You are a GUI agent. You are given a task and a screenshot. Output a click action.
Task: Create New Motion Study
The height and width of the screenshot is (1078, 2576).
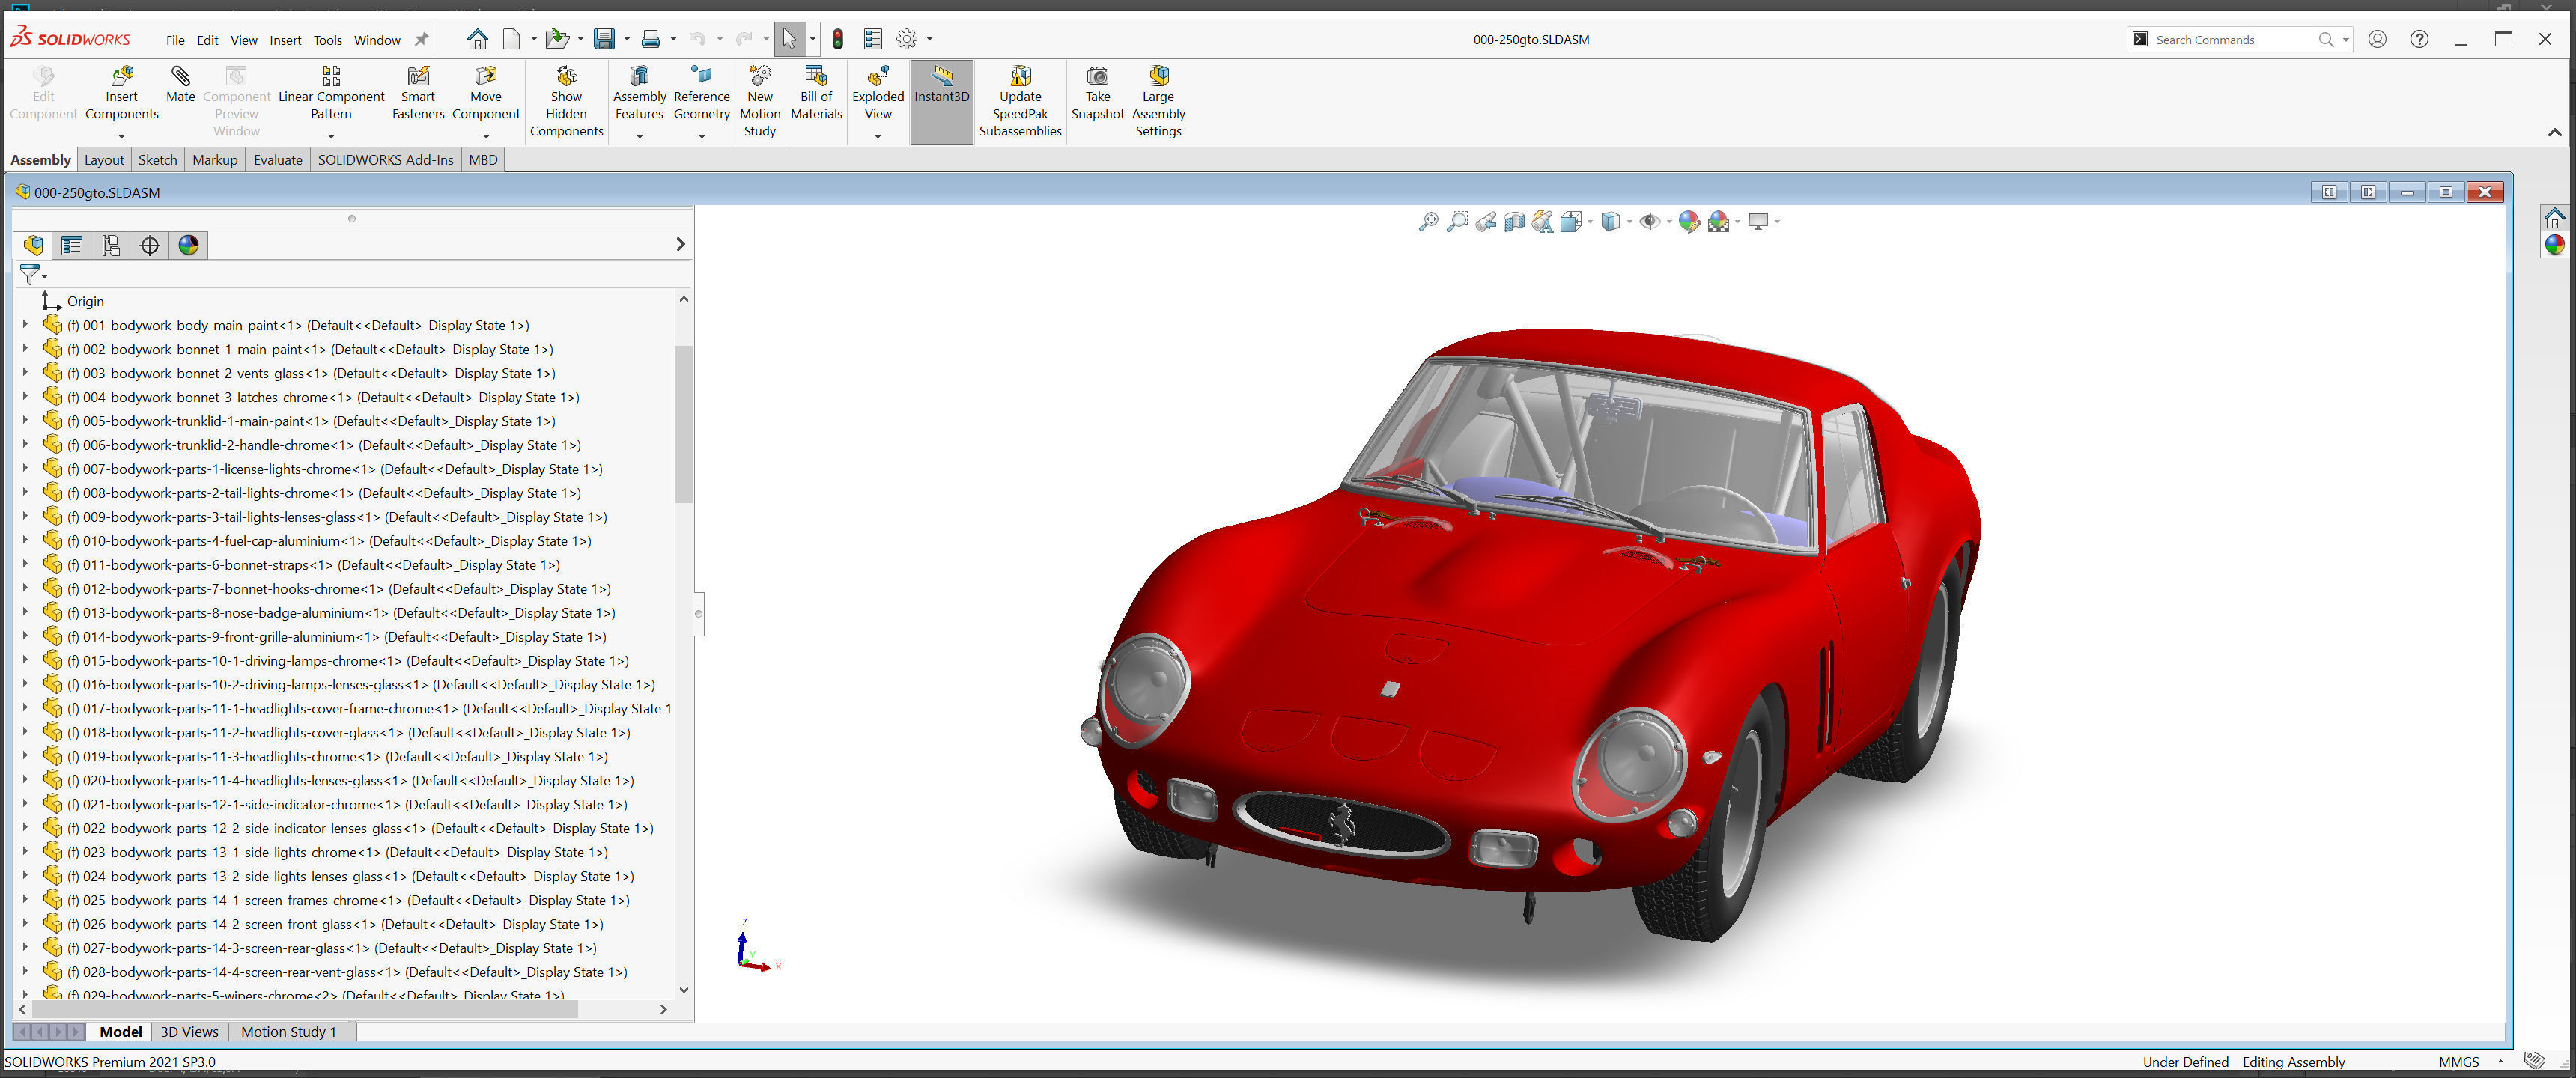(x=760, y=102)
